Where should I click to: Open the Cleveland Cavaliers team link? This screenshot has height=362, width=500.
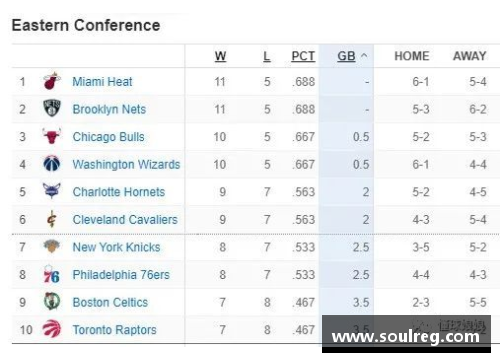[125, 220]
